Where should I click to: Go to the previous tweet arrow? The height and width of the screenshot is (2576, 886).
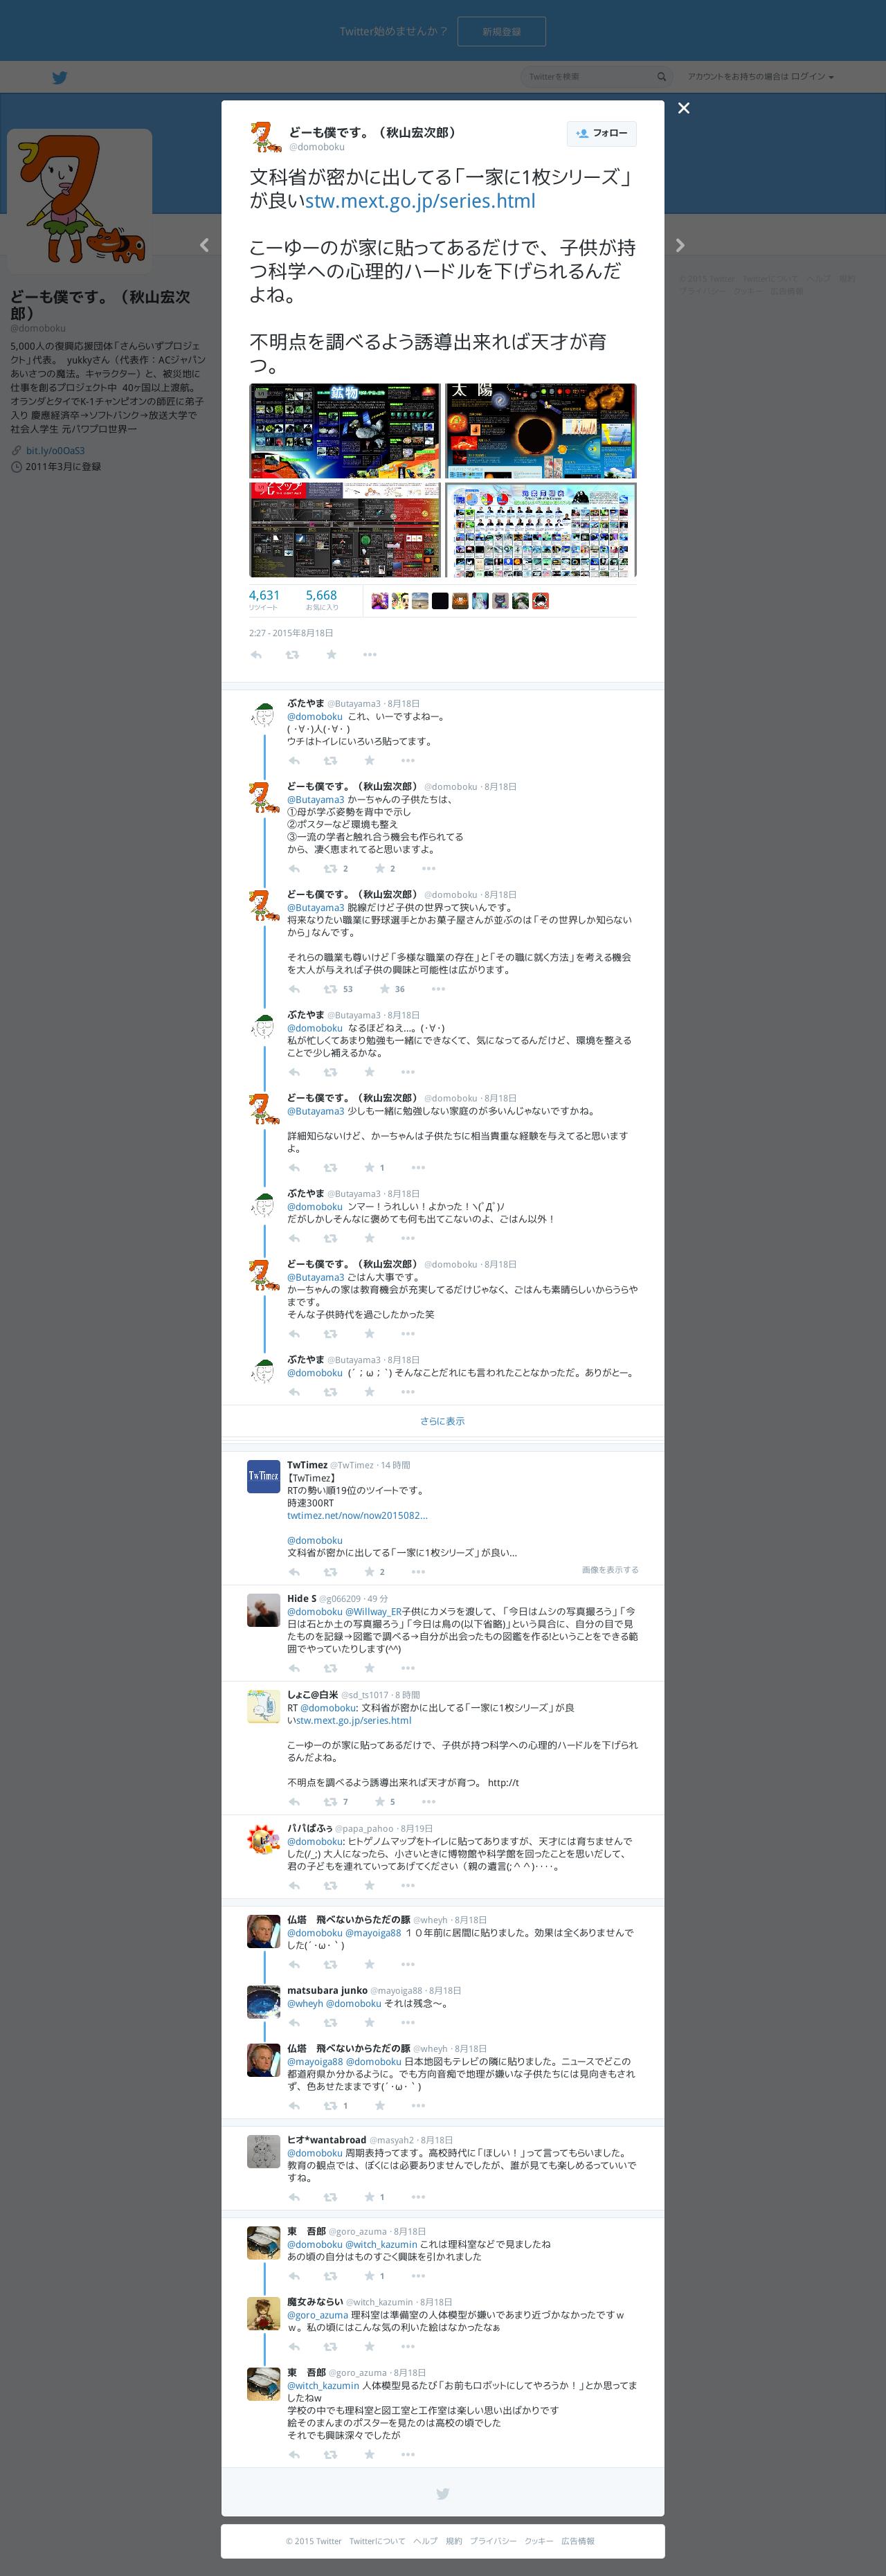pos(204,245)
